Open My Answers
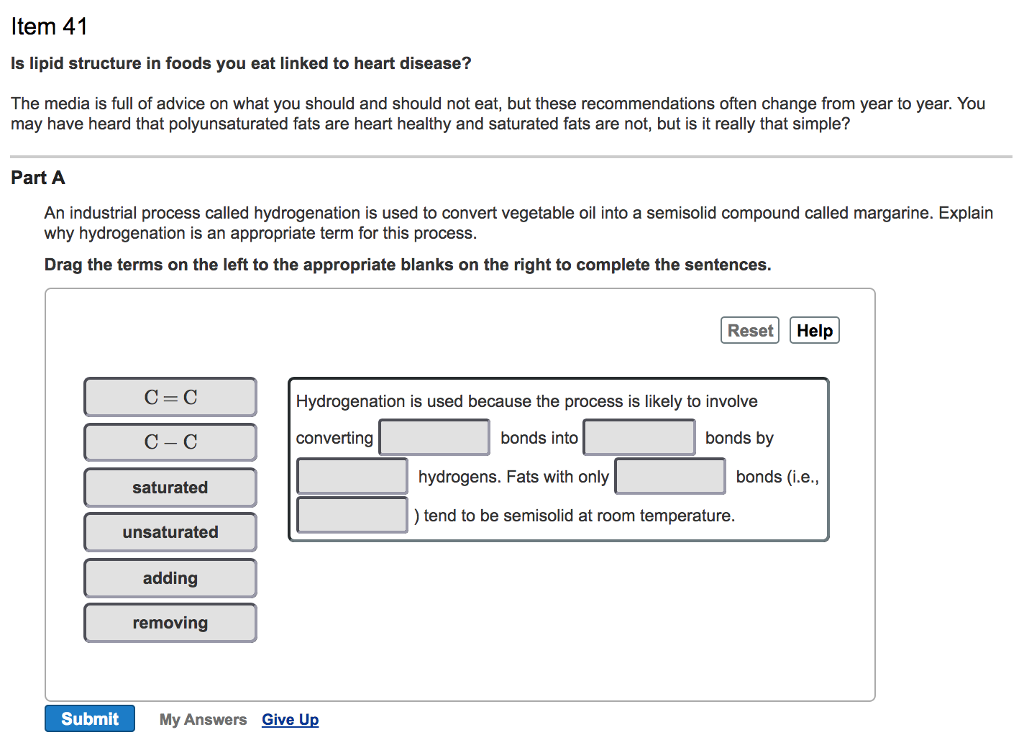The width and height of the screenshot is (1024, 745). pos(203,720)
